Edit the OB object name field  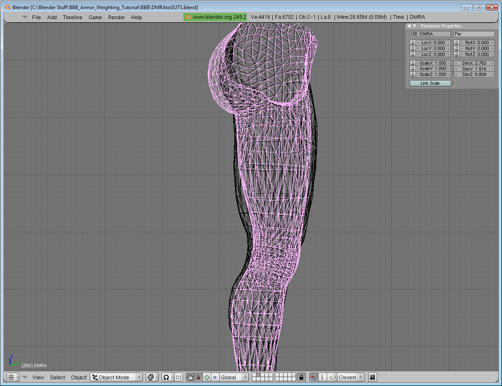pos(430,34)
